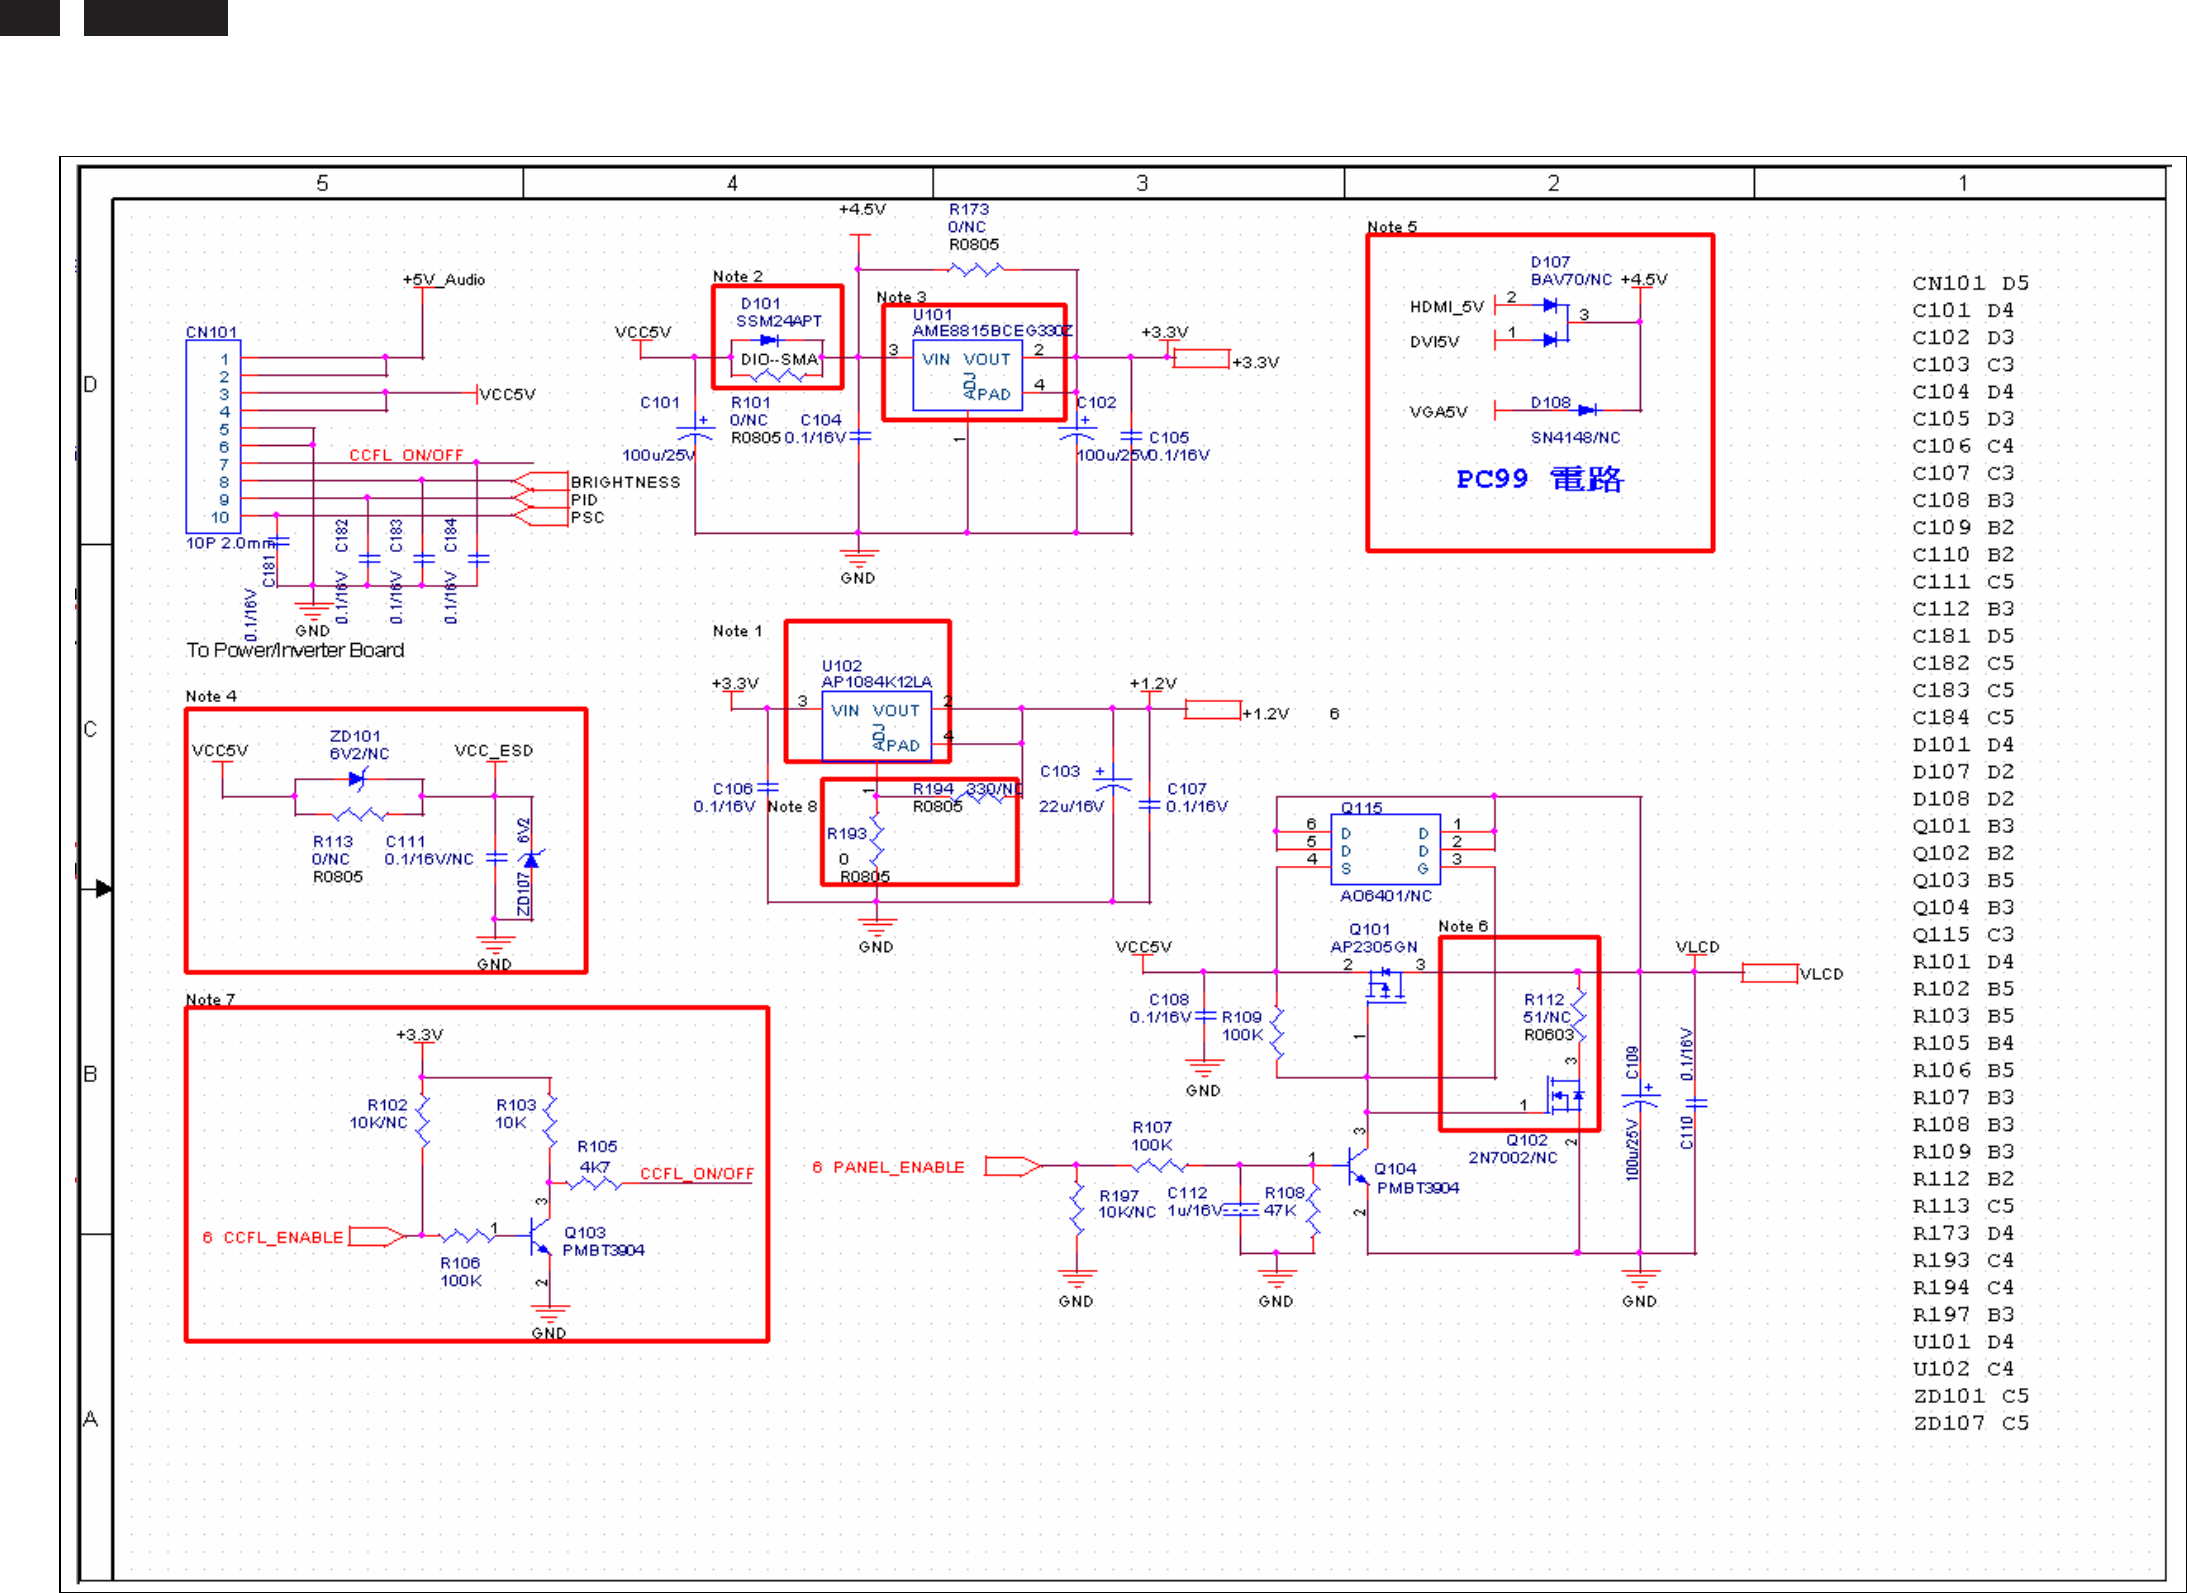The image size is (2187, 1593).
Task: Select the D101 SSM24APT diode symbol
Action: pos(769,341)
